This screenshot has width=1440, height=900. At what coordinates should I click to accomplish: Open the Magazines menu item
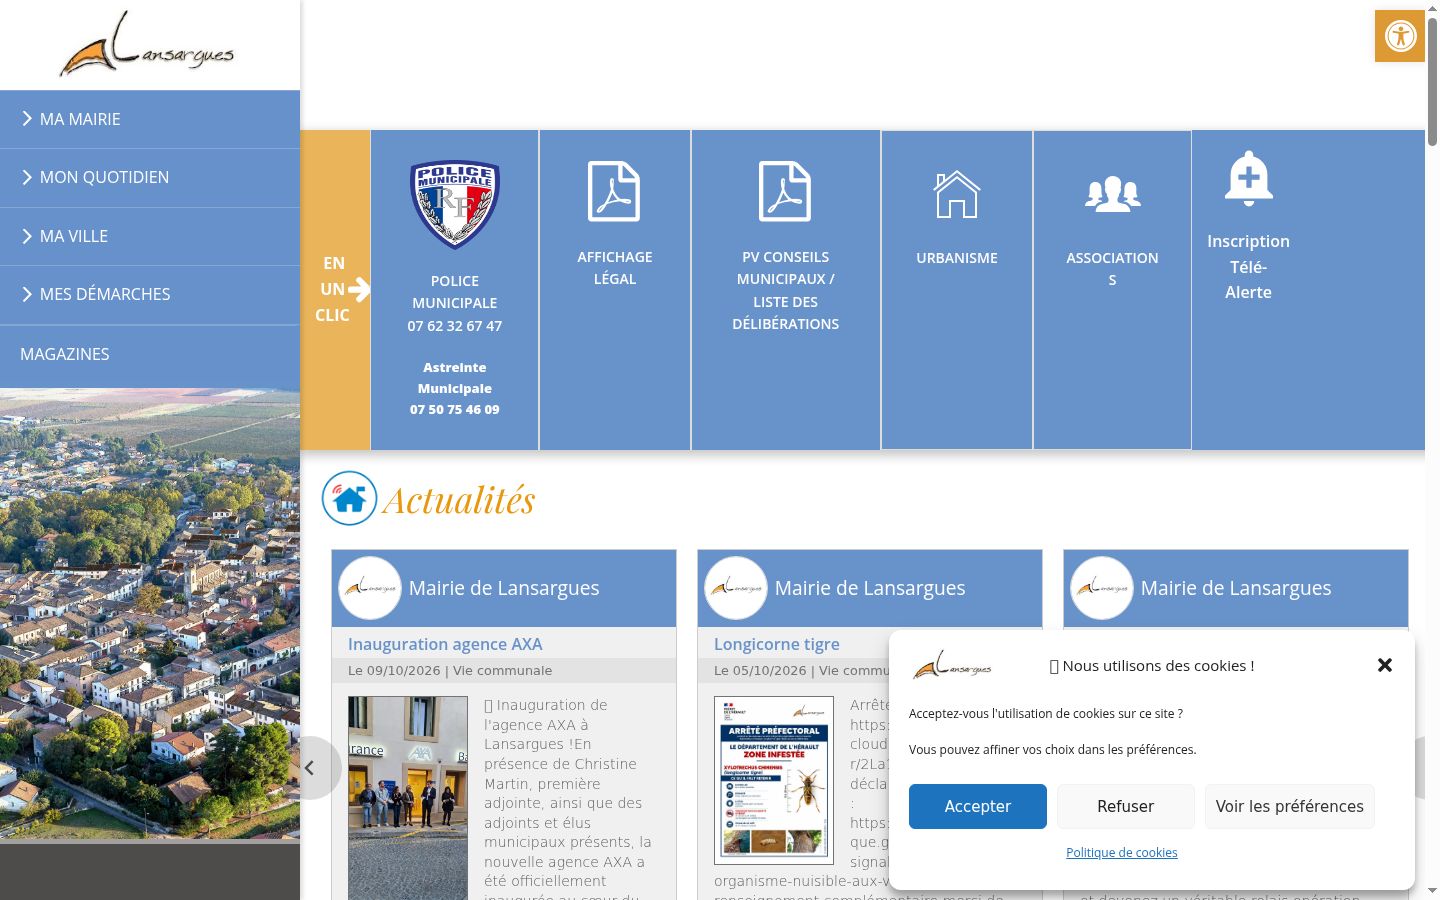[150, 354]
